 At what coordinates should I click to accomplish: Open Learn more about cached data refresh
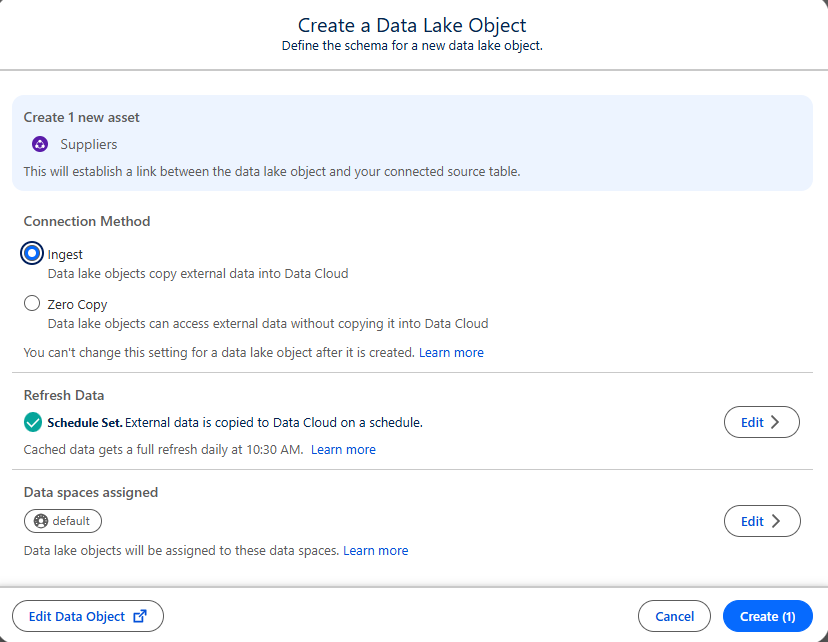343,450
